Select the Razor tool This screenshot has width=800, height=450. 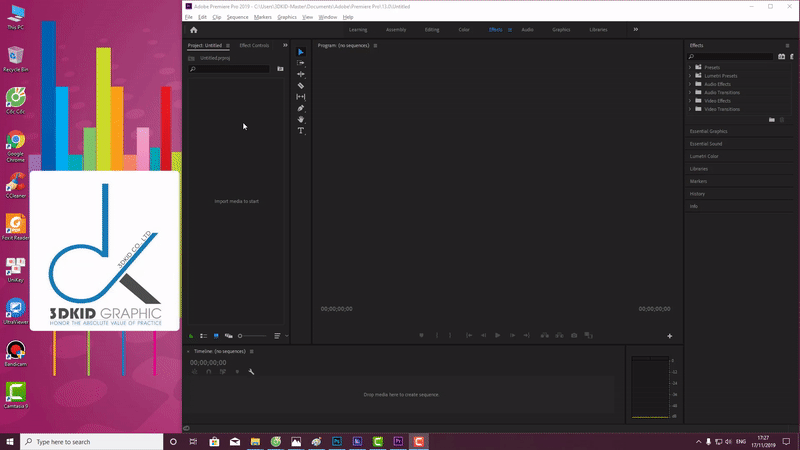click(301, 86)
